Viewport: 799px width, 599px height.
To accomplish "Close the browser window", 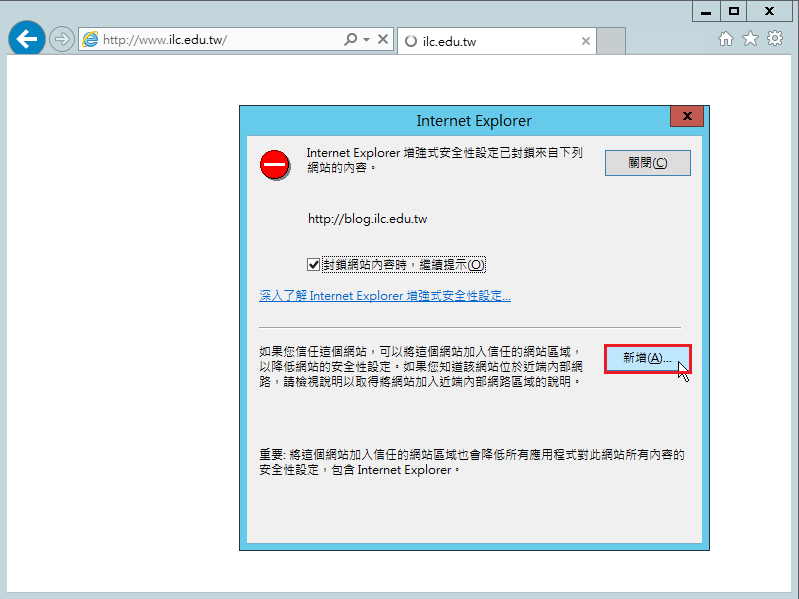I will [x=769, y=11].
